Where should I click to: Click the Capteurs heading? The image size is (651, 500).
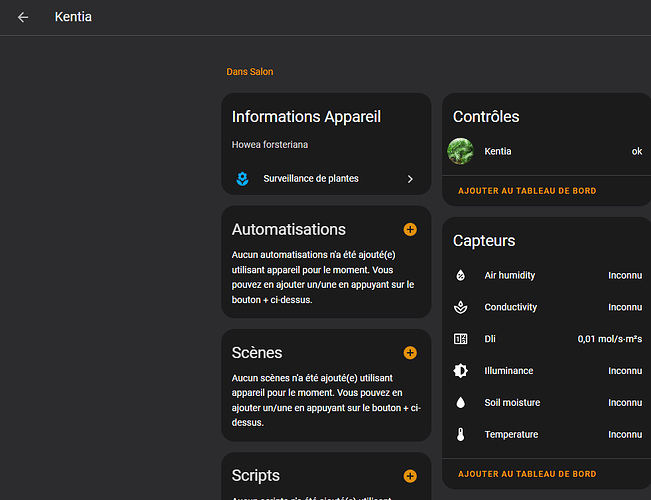[x=484, y=241]
